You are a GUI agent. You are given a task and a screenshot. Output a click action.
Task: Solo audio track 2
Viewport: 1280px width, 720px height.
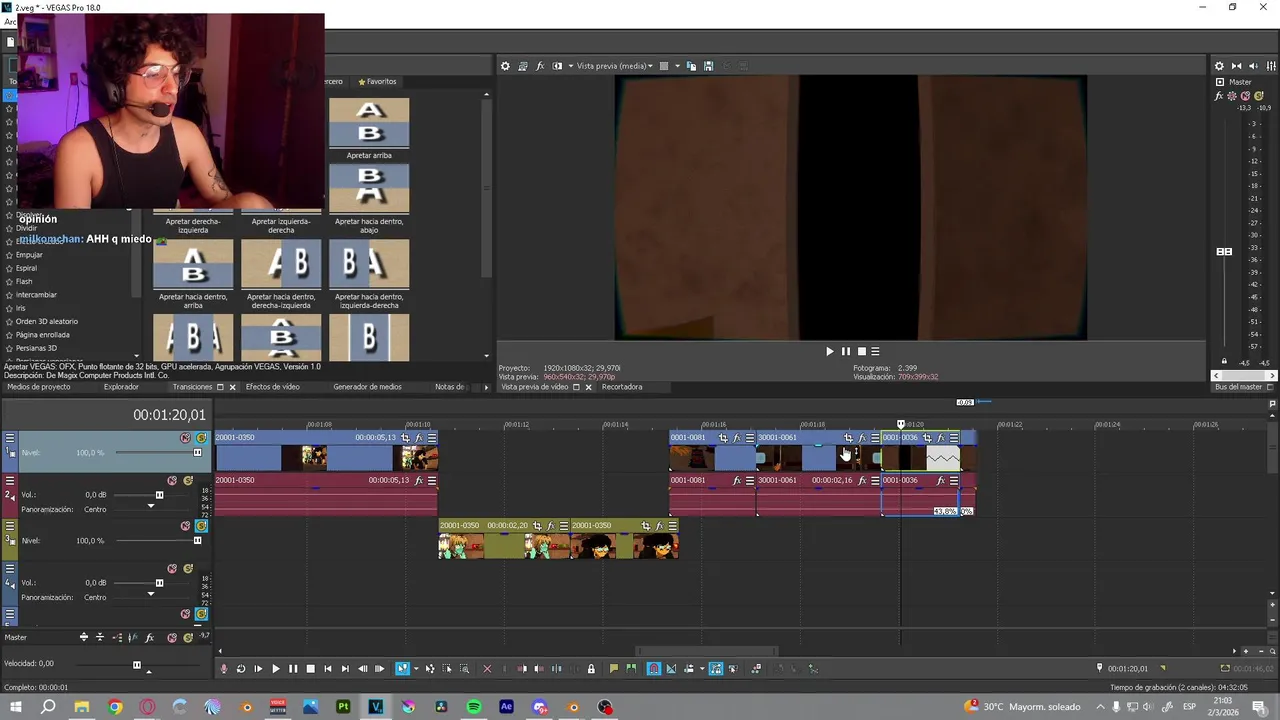tap(186, 480)
